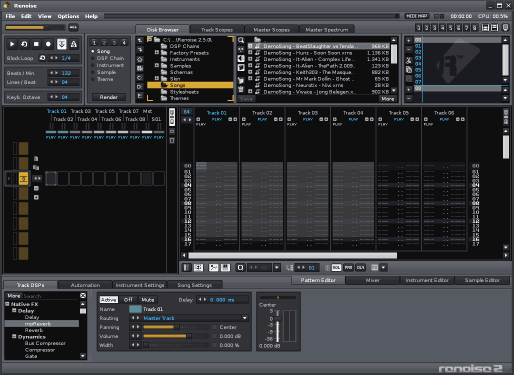Toggle the upper frame layout icon
This screenshot has height=375, width=514.
pyautogui.click(x=486, y=28)
